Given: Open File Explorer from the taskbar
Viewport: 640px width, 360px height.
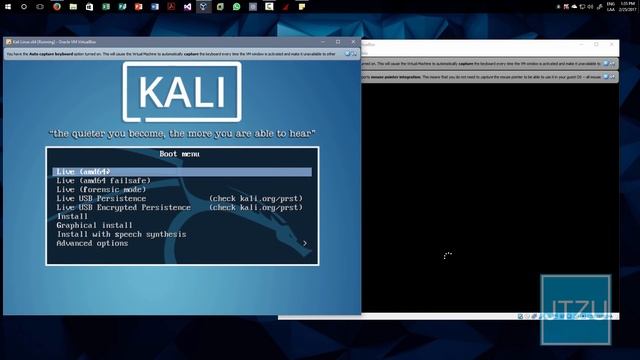Looking at the screenshot, I should pyautogui.click(x=73, y=7).
